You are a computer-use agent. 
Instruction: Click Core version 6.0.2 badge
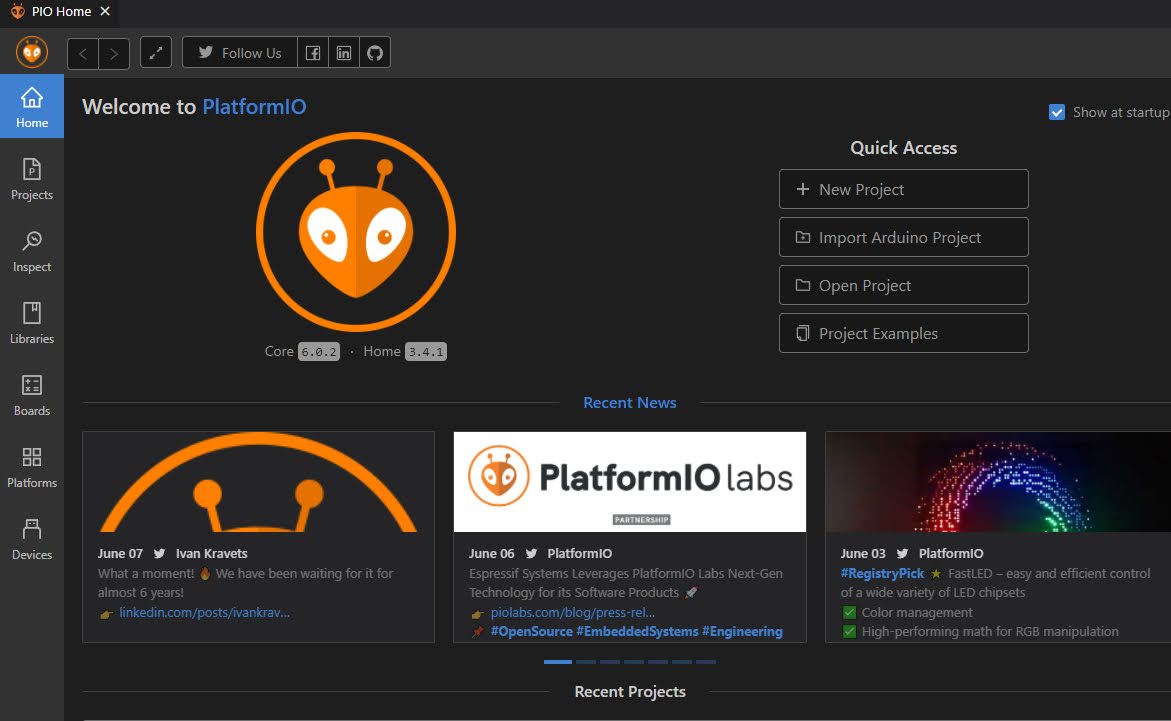click(319, 351)
